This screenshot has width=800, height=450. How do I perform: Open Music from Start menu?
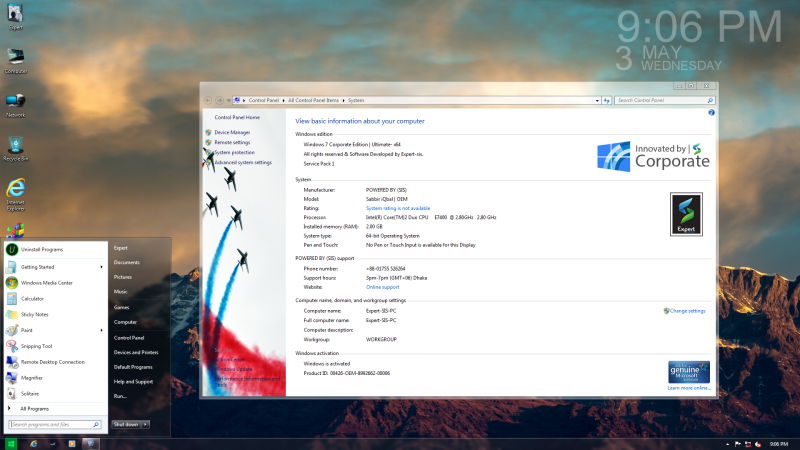tap(120, 292)
